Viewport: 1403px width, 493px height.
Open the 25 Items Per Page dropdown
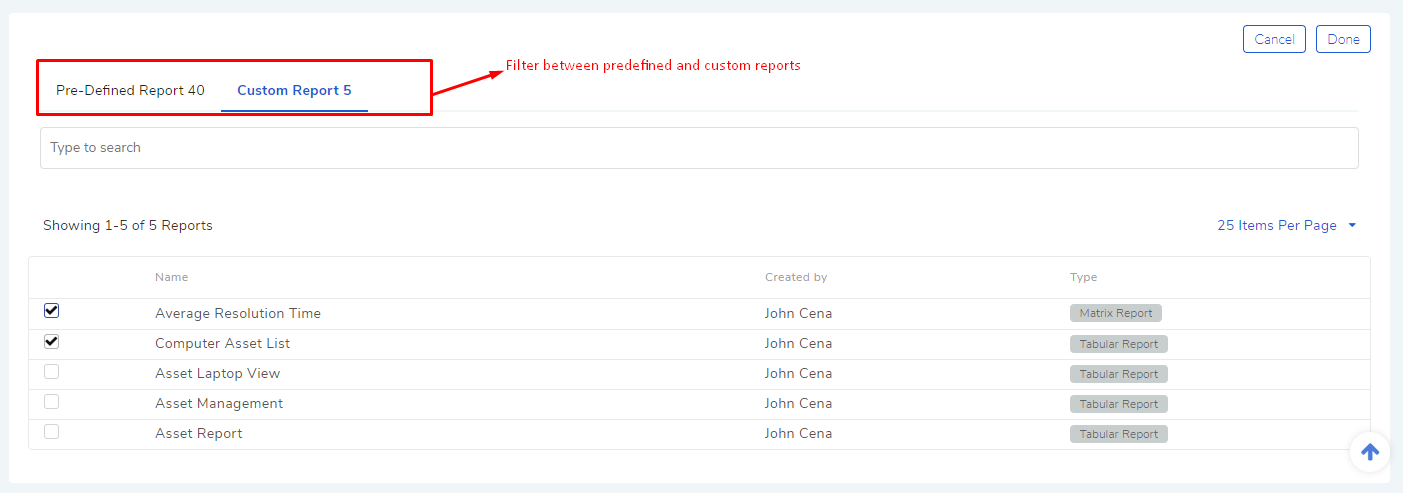click(1287, 226)
